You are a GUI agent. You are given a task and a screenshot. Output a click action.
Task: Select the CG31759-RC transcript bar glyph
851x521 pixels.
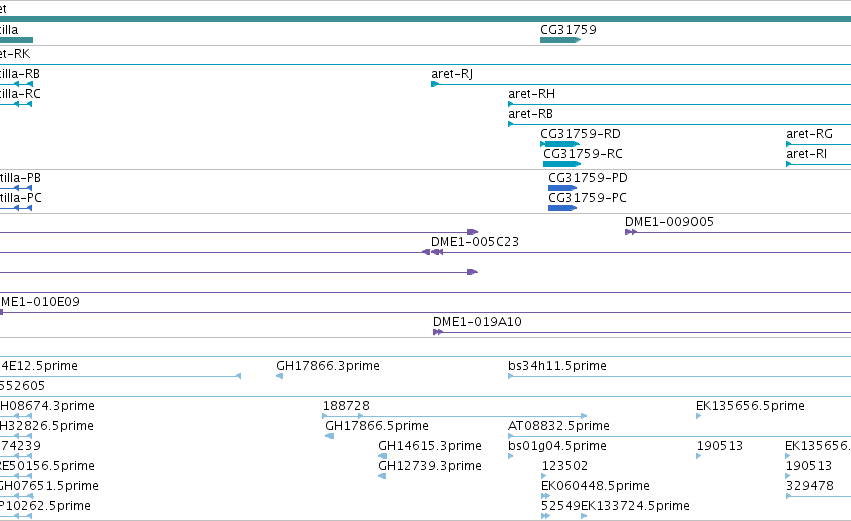562,164
